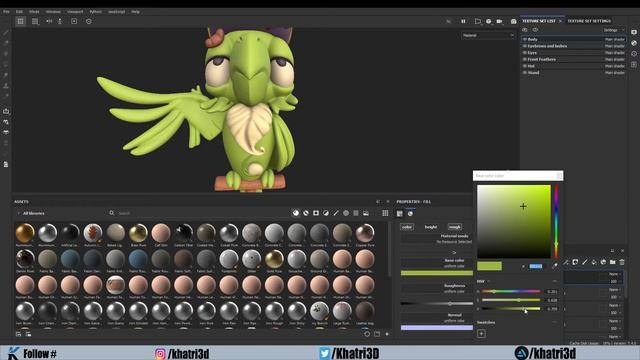Open the Material viewport mode dropdown
This screenshot has height=360, width=640.
pos(488,36)
